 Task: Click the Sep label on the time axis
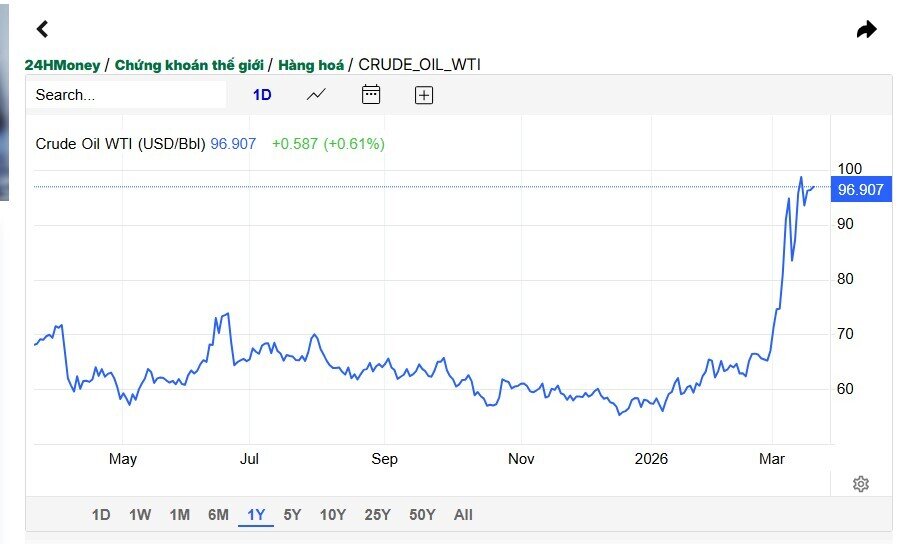[x=384, y=459]
